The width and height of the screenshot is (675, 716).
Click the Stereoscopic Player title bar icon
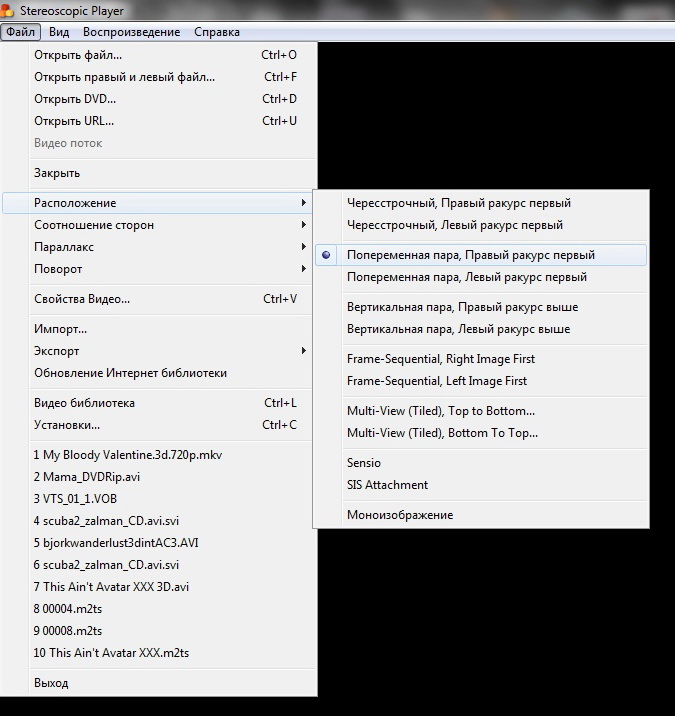6,10
